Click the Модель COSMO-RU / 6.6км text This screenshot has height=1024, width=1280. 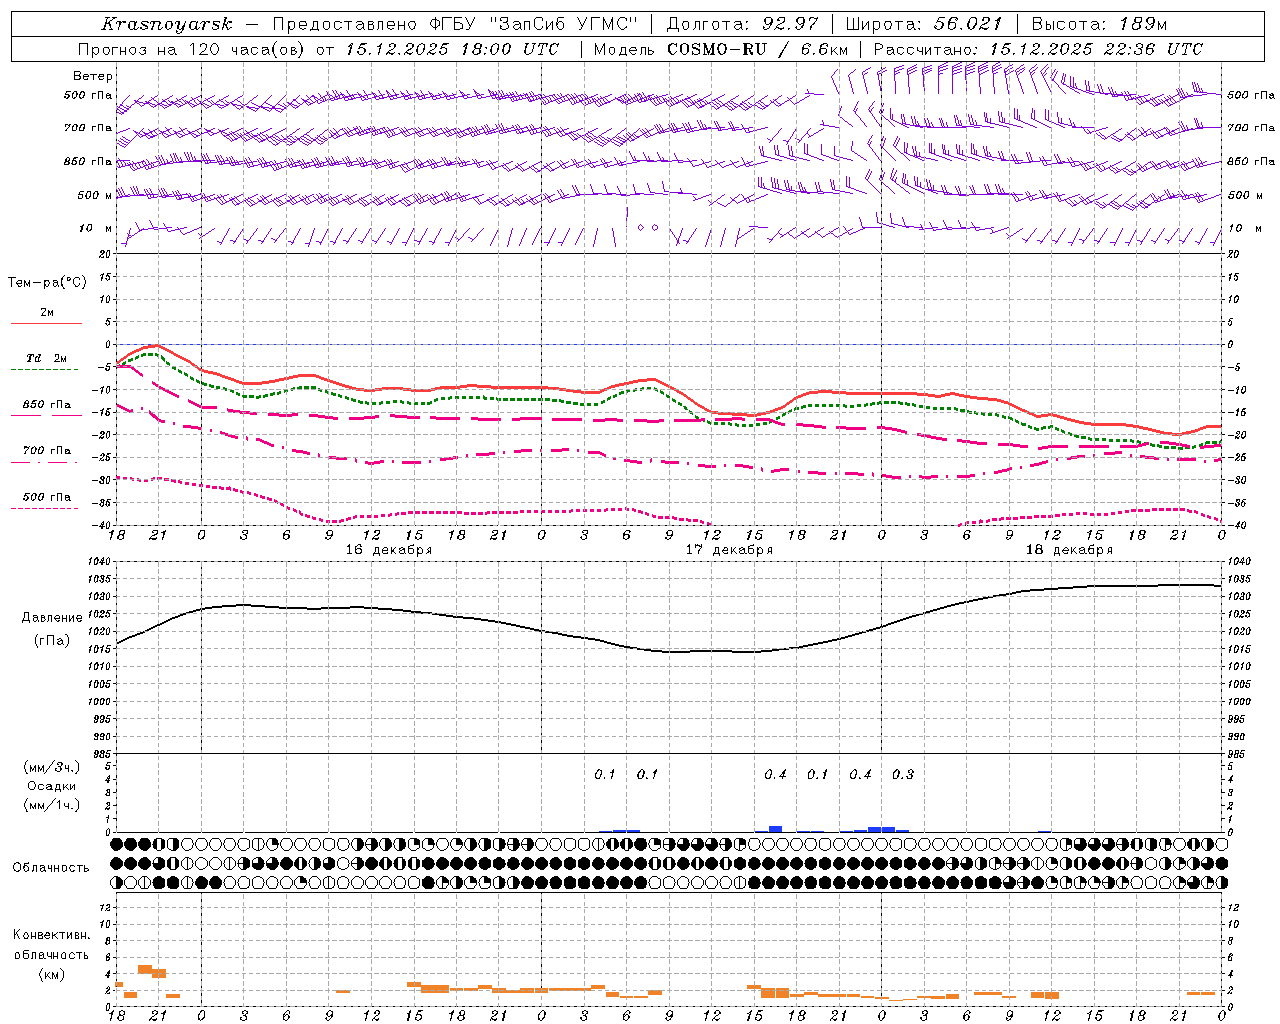click(721, 49)
